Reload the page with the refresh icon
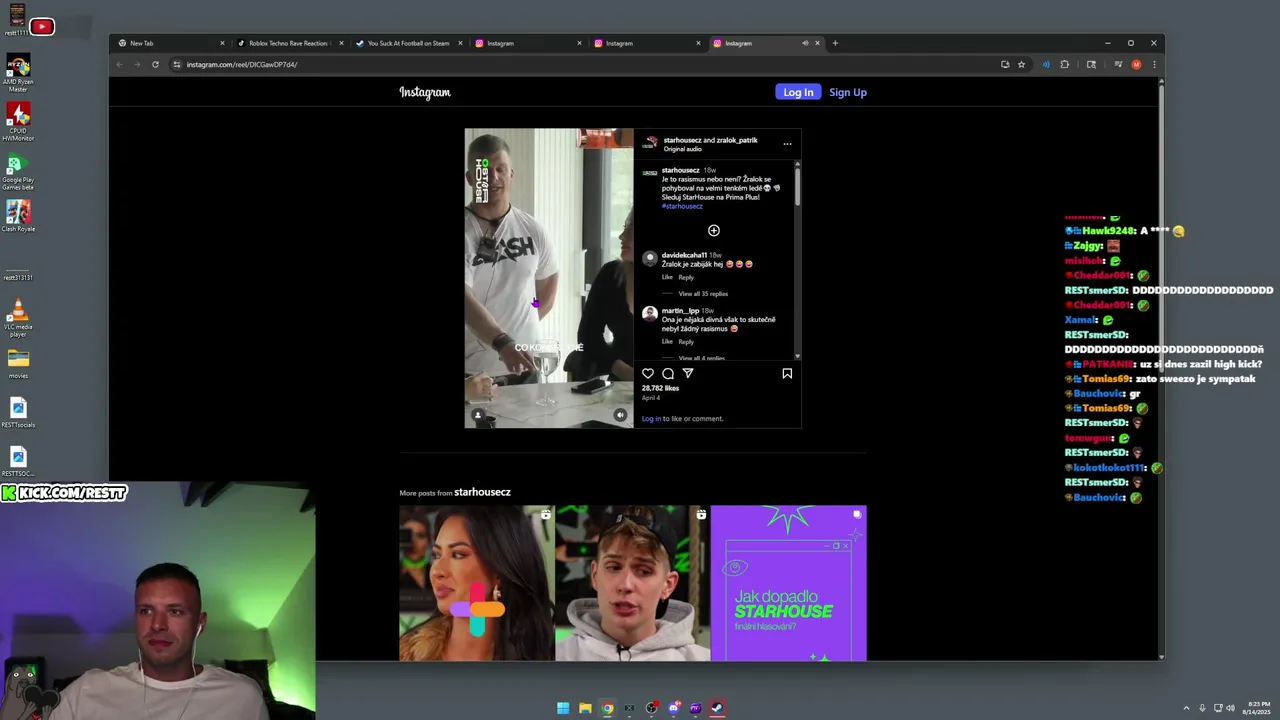The width and height of the screenshot is (1280, 720). pyautogui.click(x=155, y=64)
